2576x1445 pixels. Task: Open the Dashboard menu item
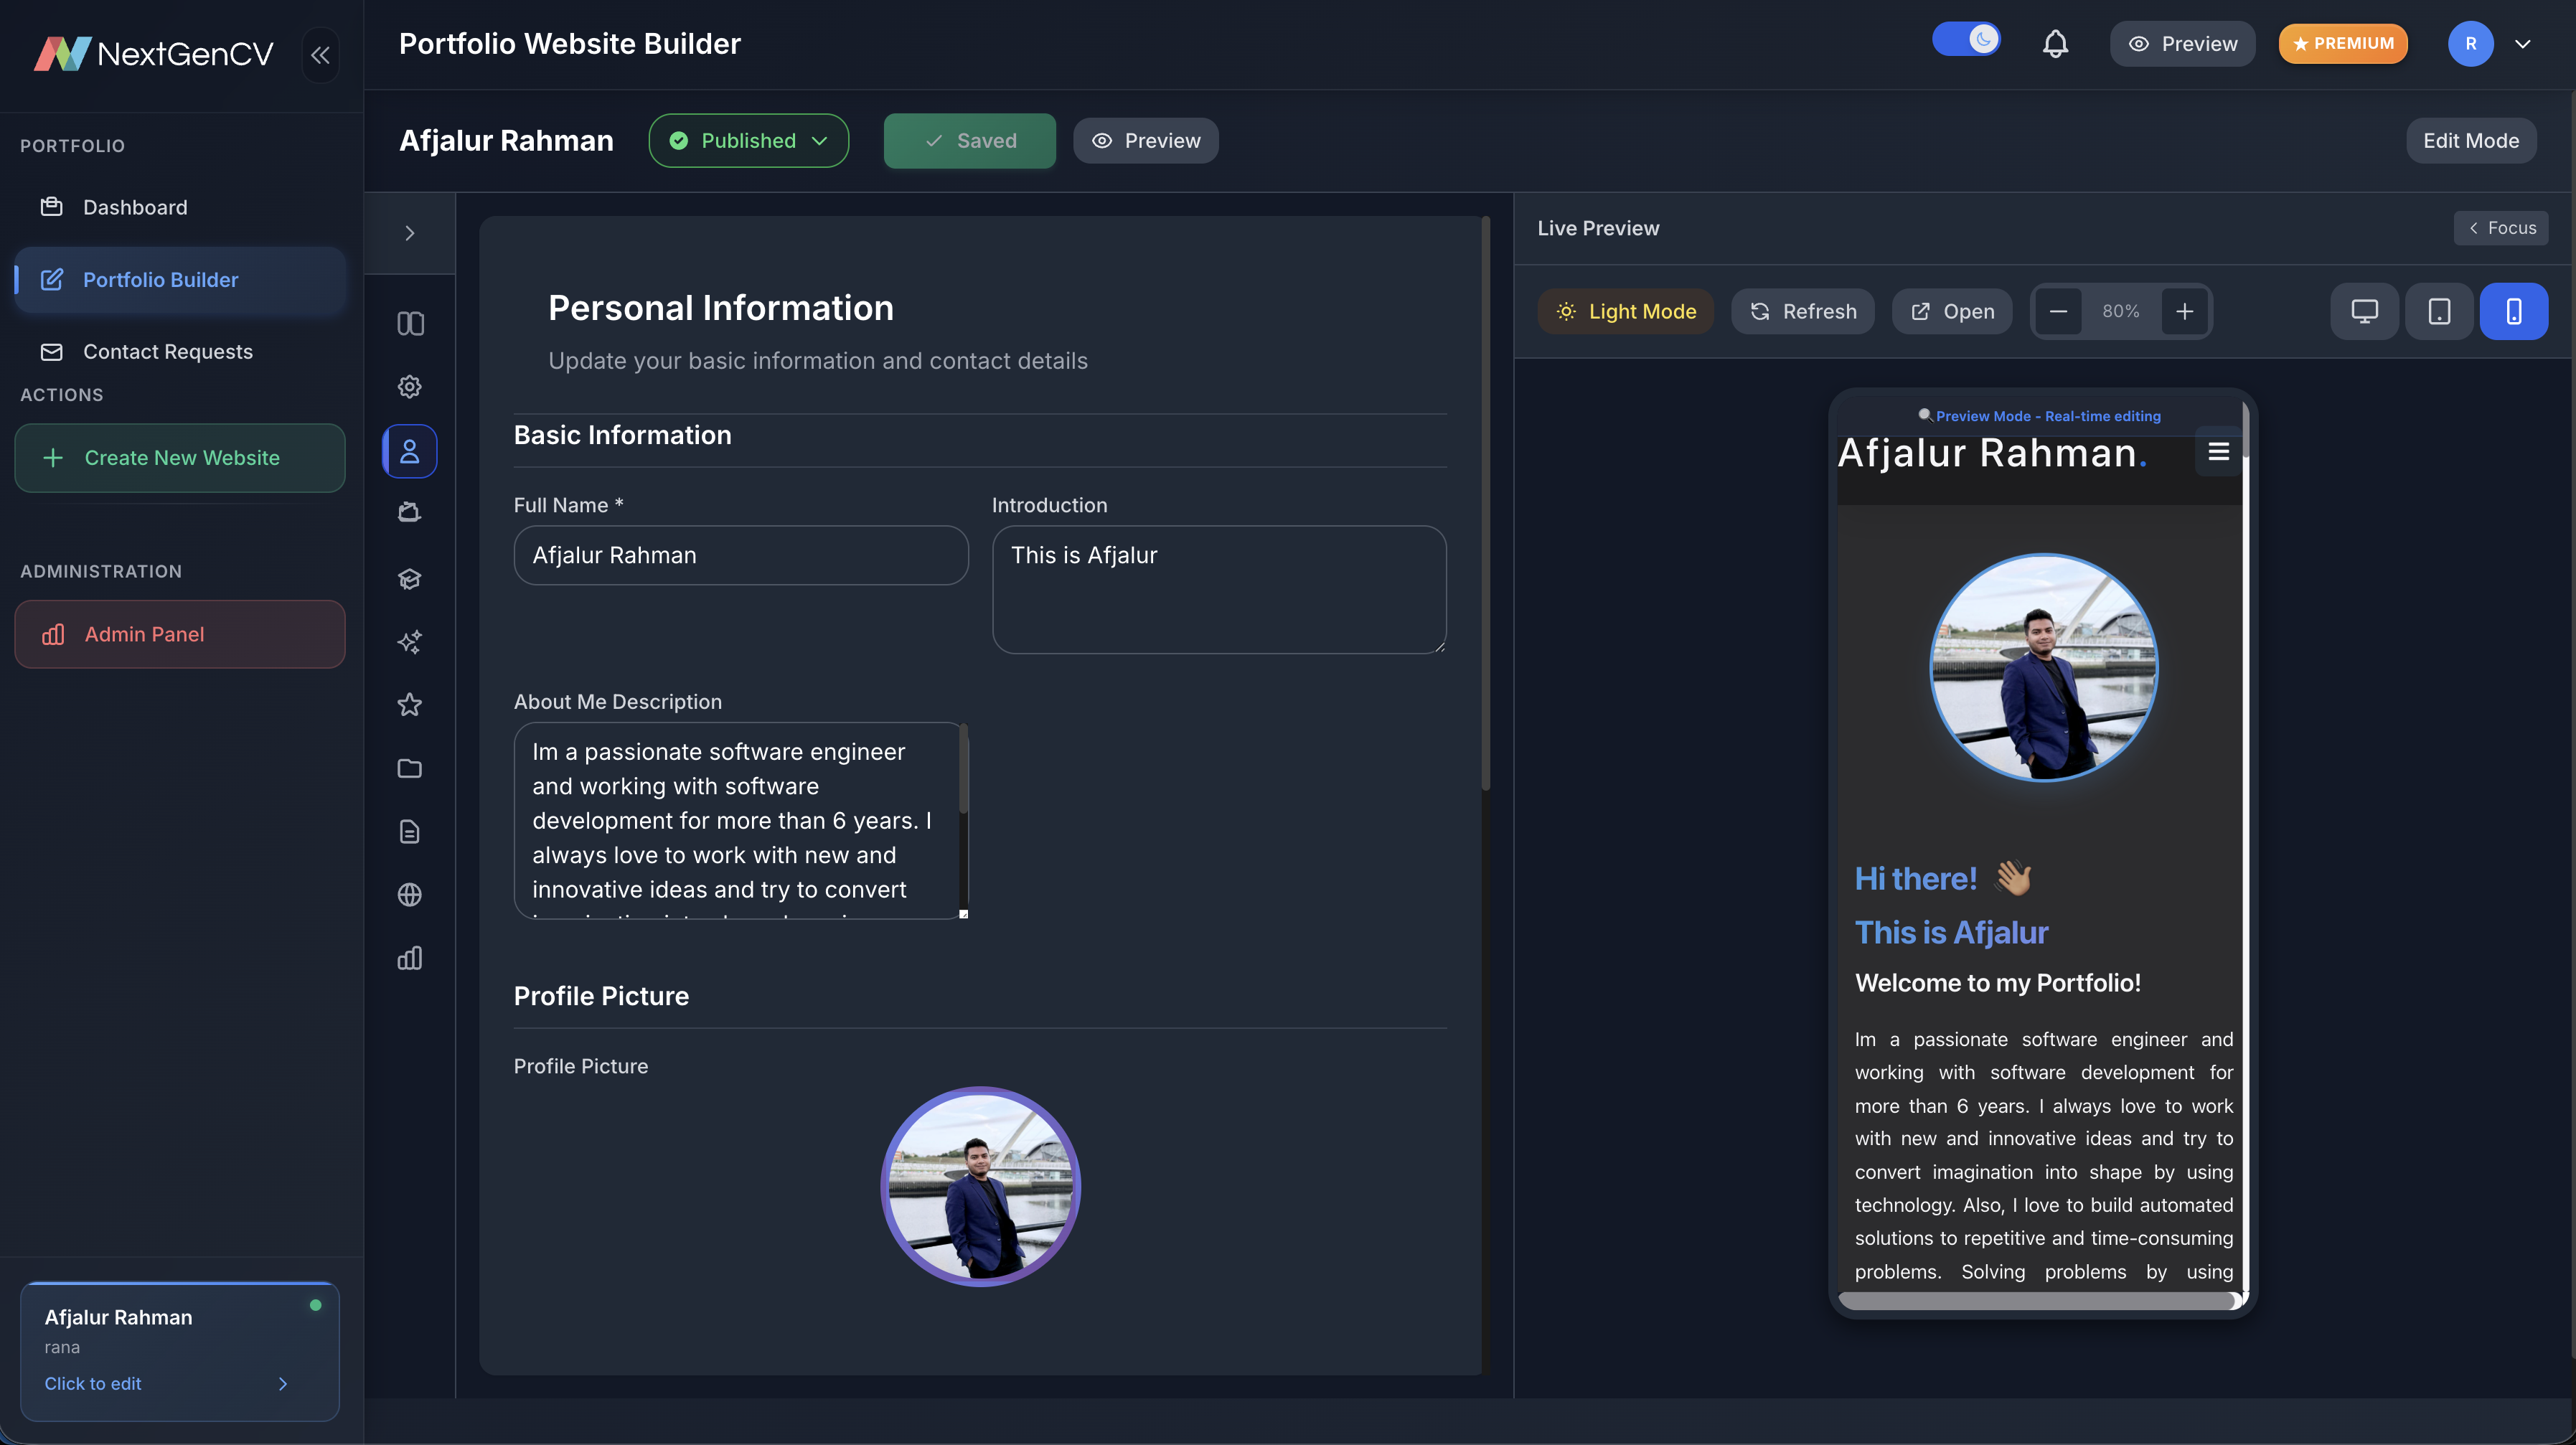[135, 207]
